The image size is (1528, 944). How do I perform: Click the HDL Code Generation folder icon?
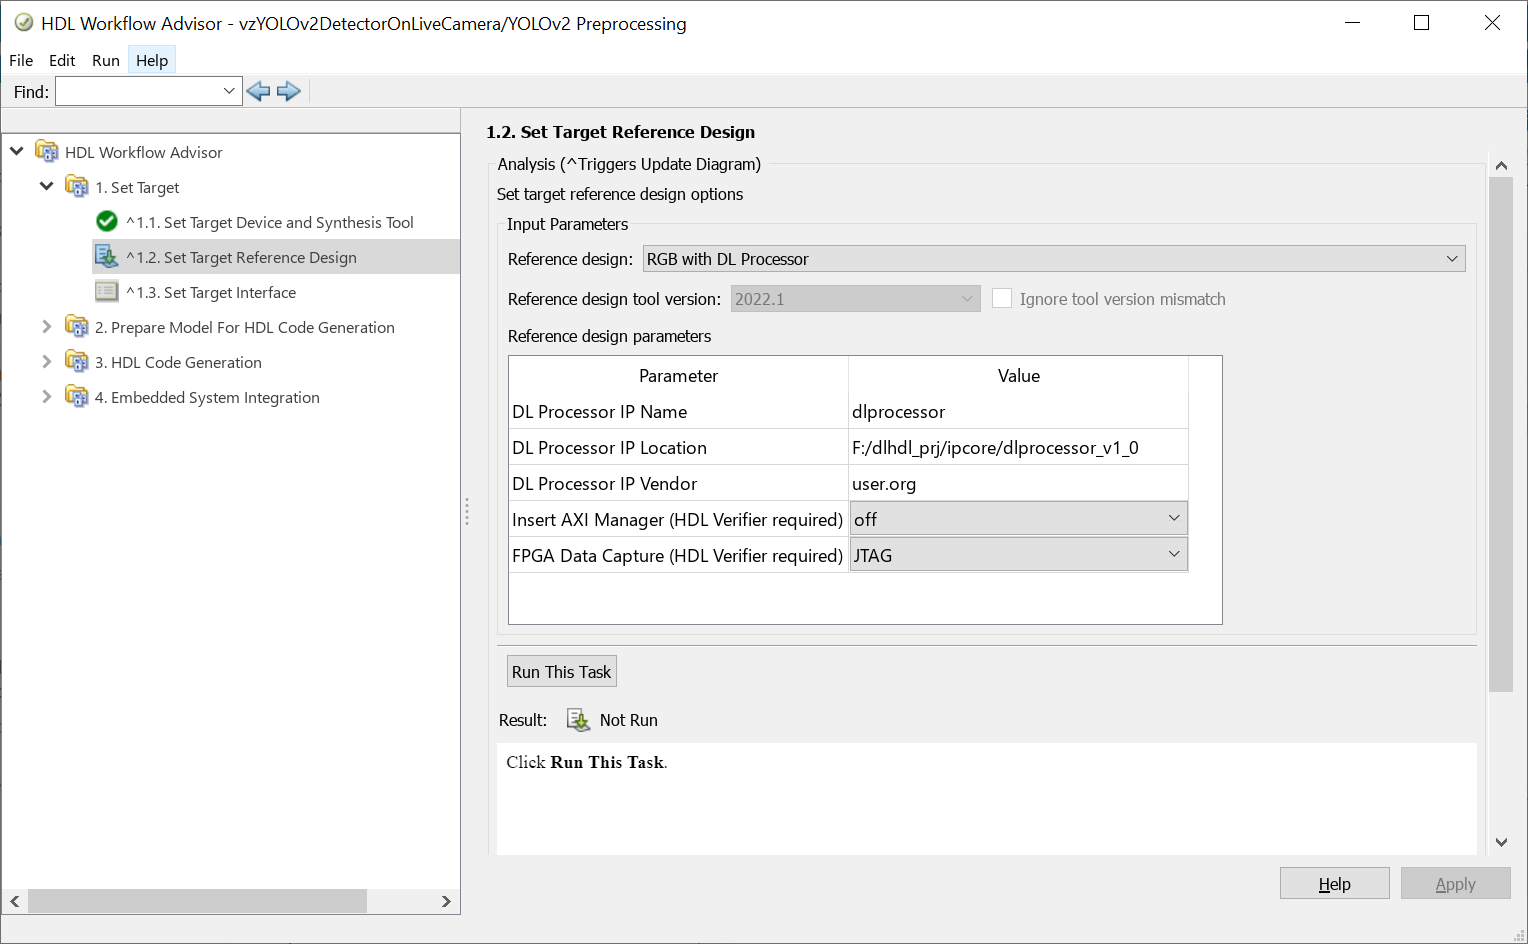(x=77, y=362)
